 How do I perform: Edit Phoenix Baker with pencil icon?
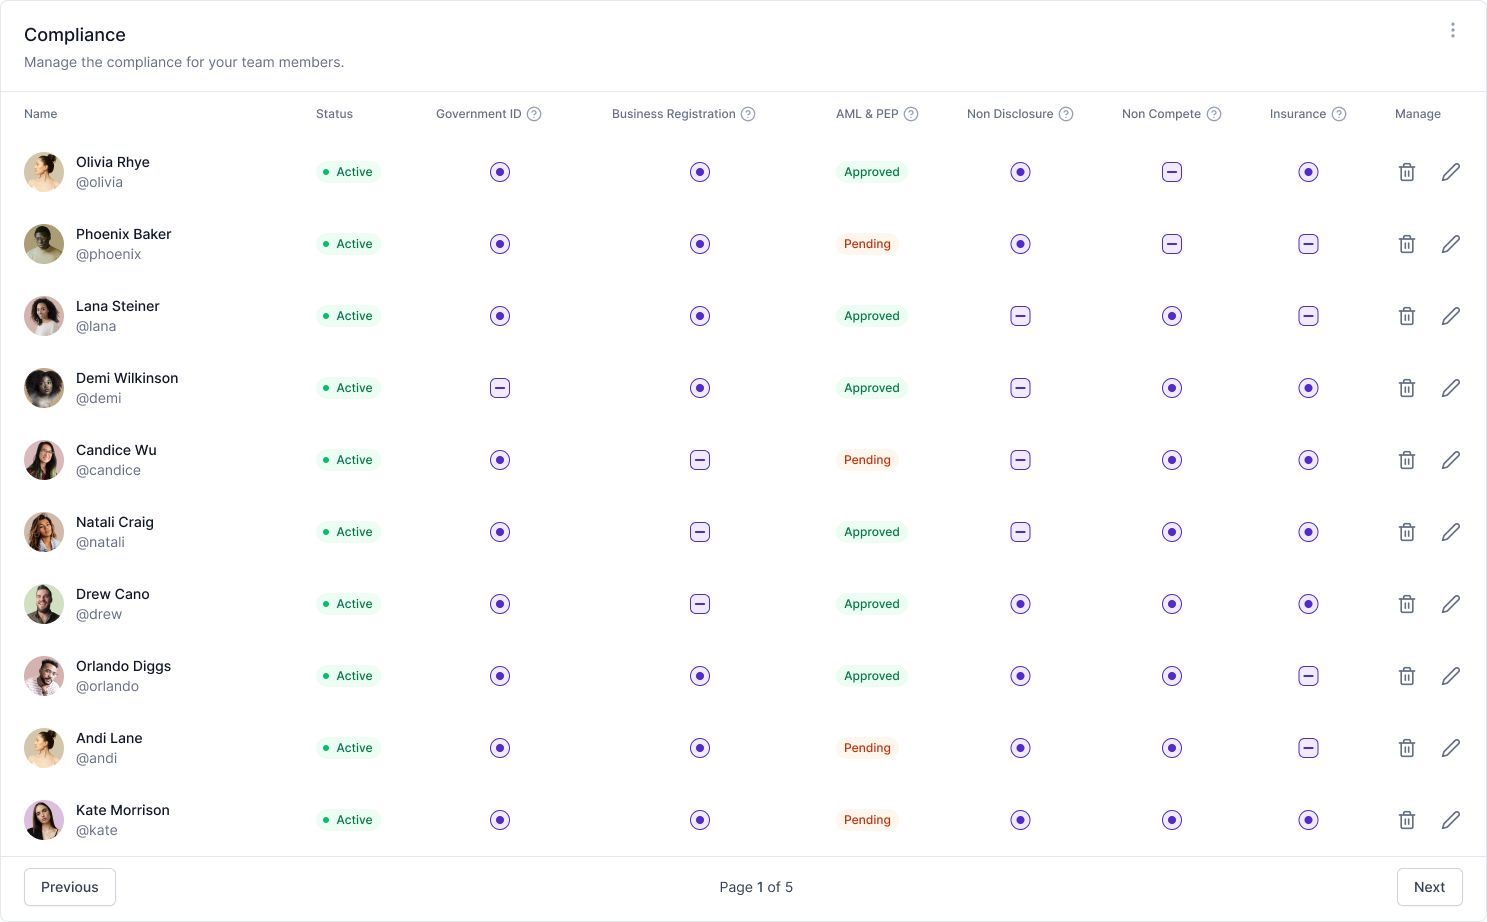[1450, 244]
